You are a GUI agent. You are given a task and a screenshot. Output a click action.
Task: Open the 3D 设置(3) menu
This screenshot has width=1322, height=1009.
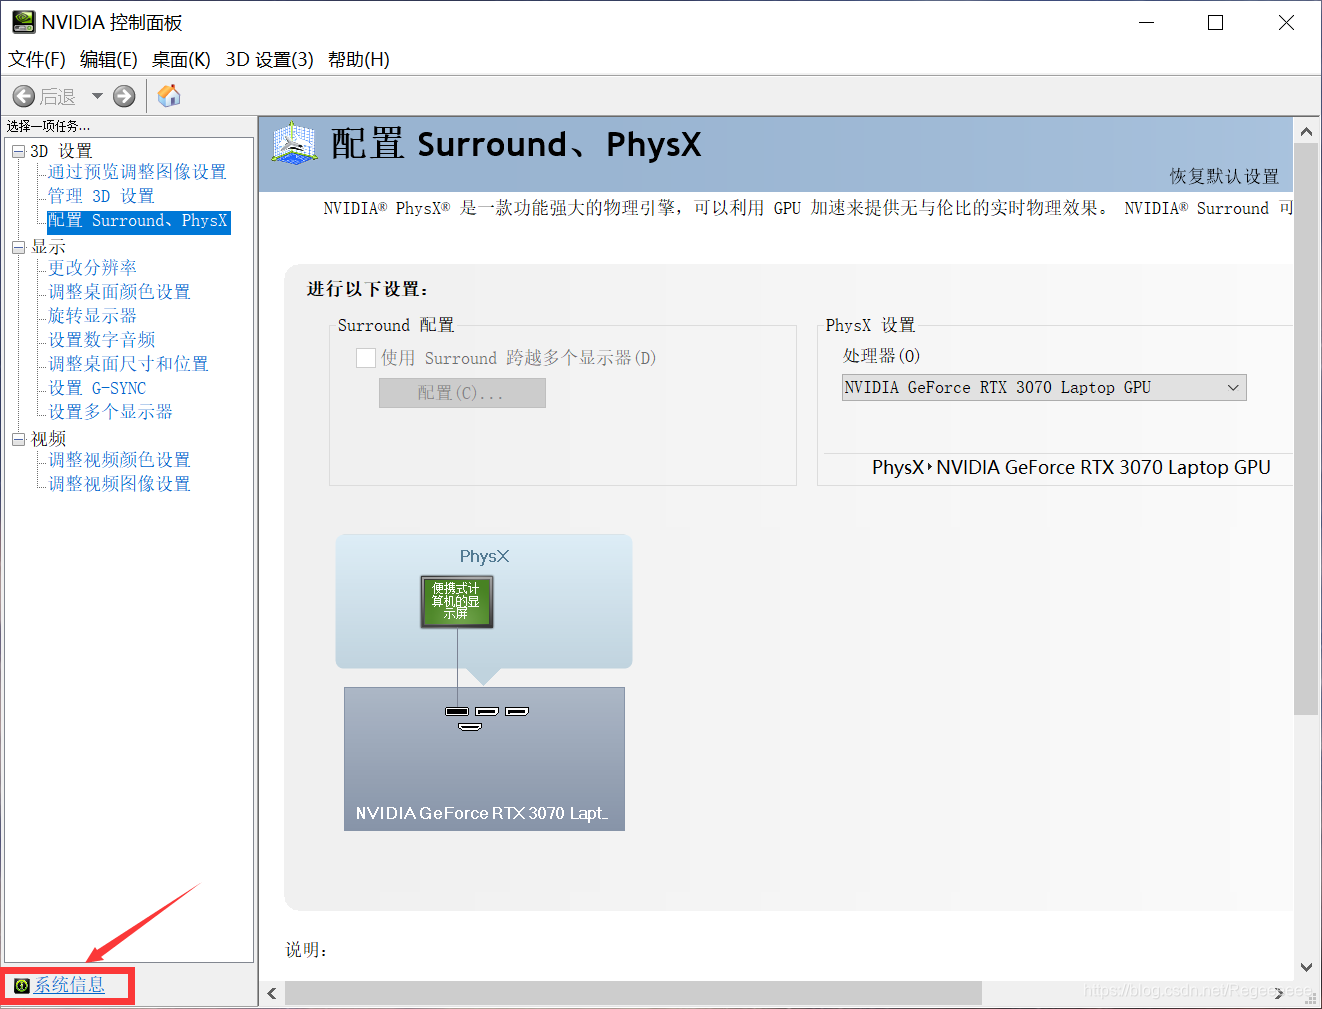coord(270,59)
